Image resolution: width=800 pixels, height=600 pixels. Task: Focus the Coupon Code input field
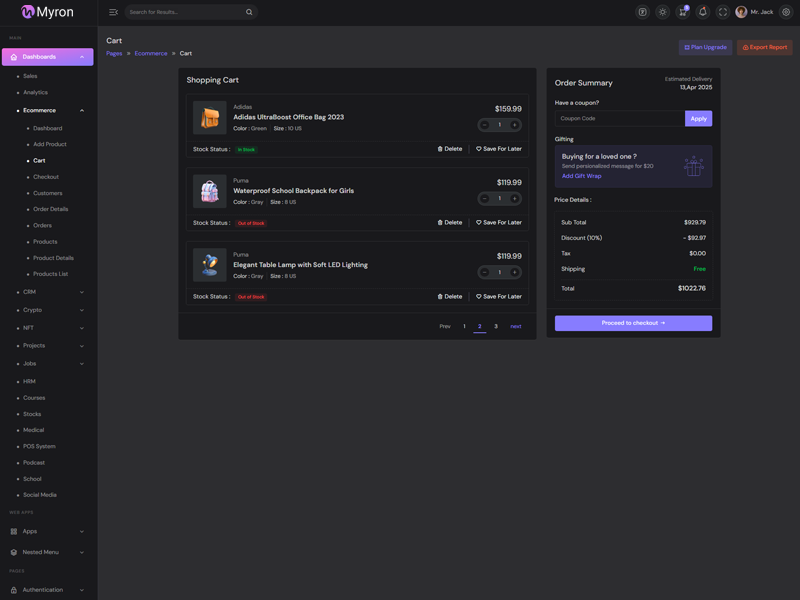(x=619, y=118)
